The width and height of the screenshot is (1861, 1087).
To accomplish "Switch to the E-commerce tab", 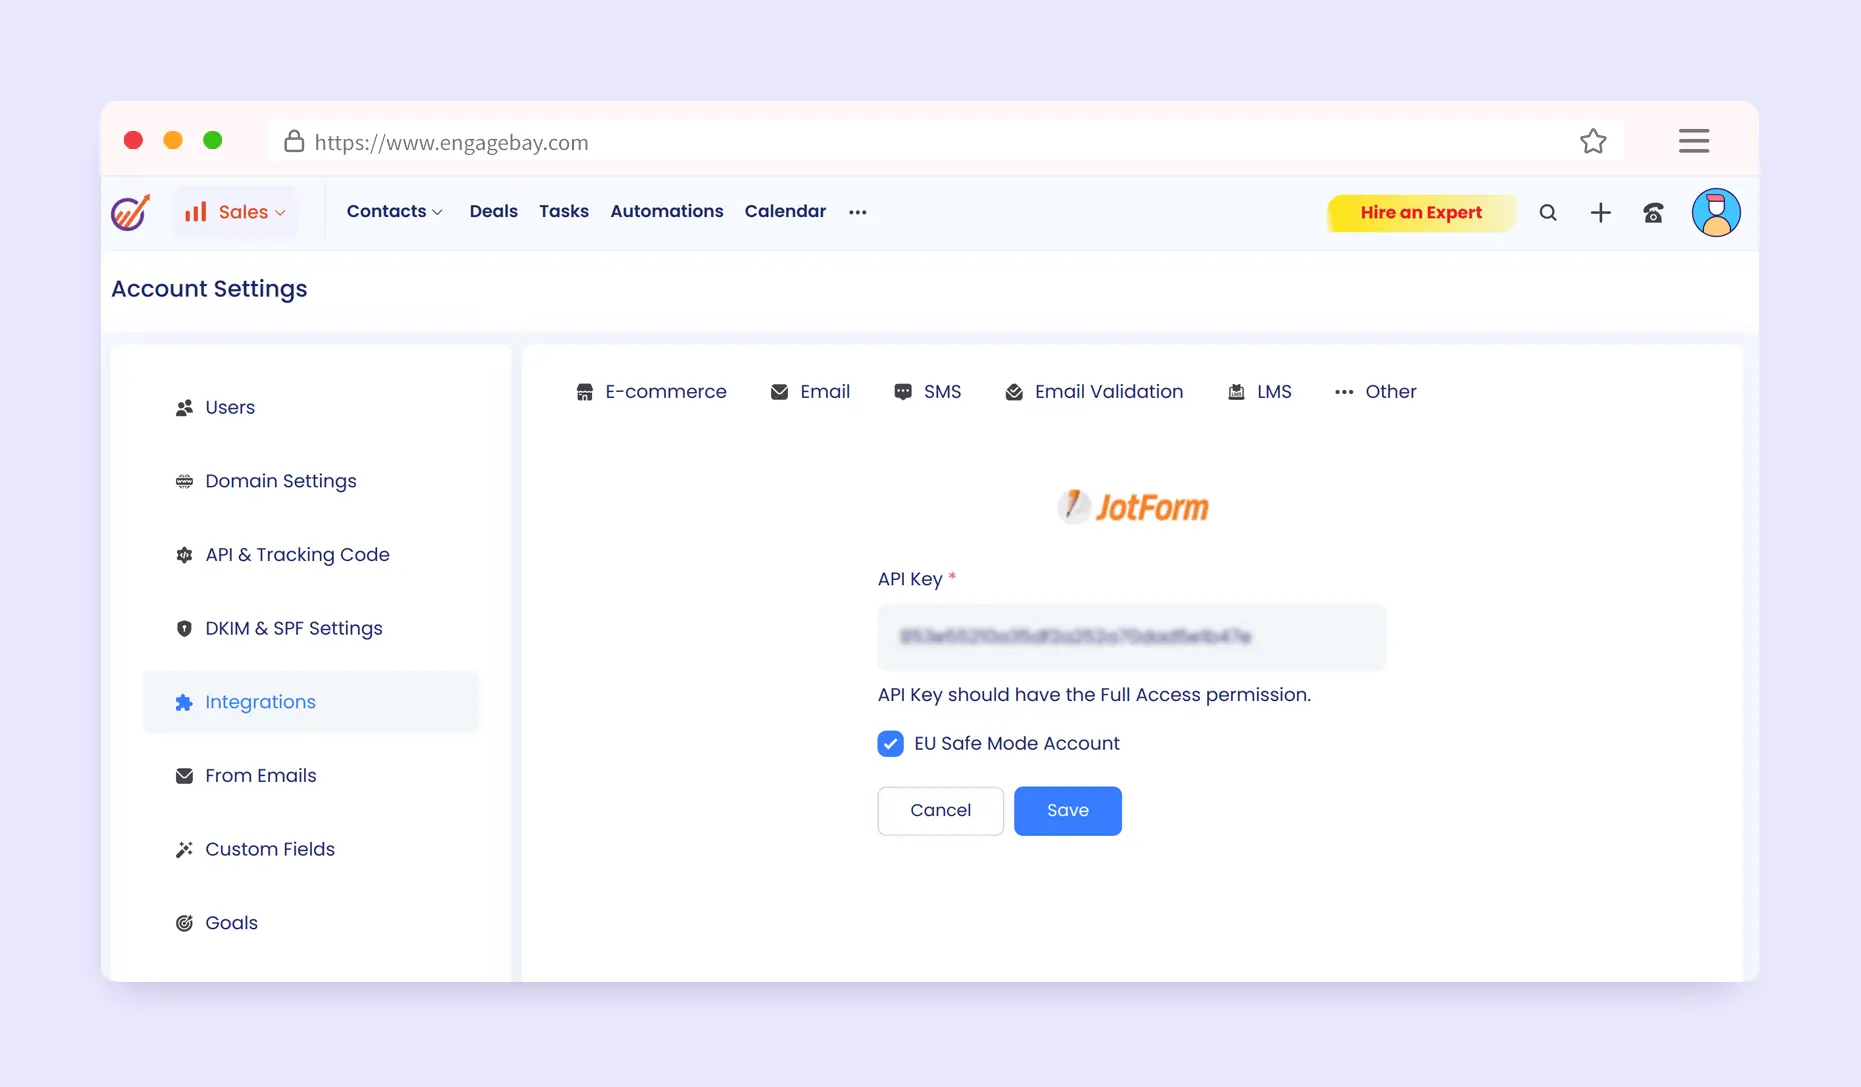I will click(x=651, y=392).
